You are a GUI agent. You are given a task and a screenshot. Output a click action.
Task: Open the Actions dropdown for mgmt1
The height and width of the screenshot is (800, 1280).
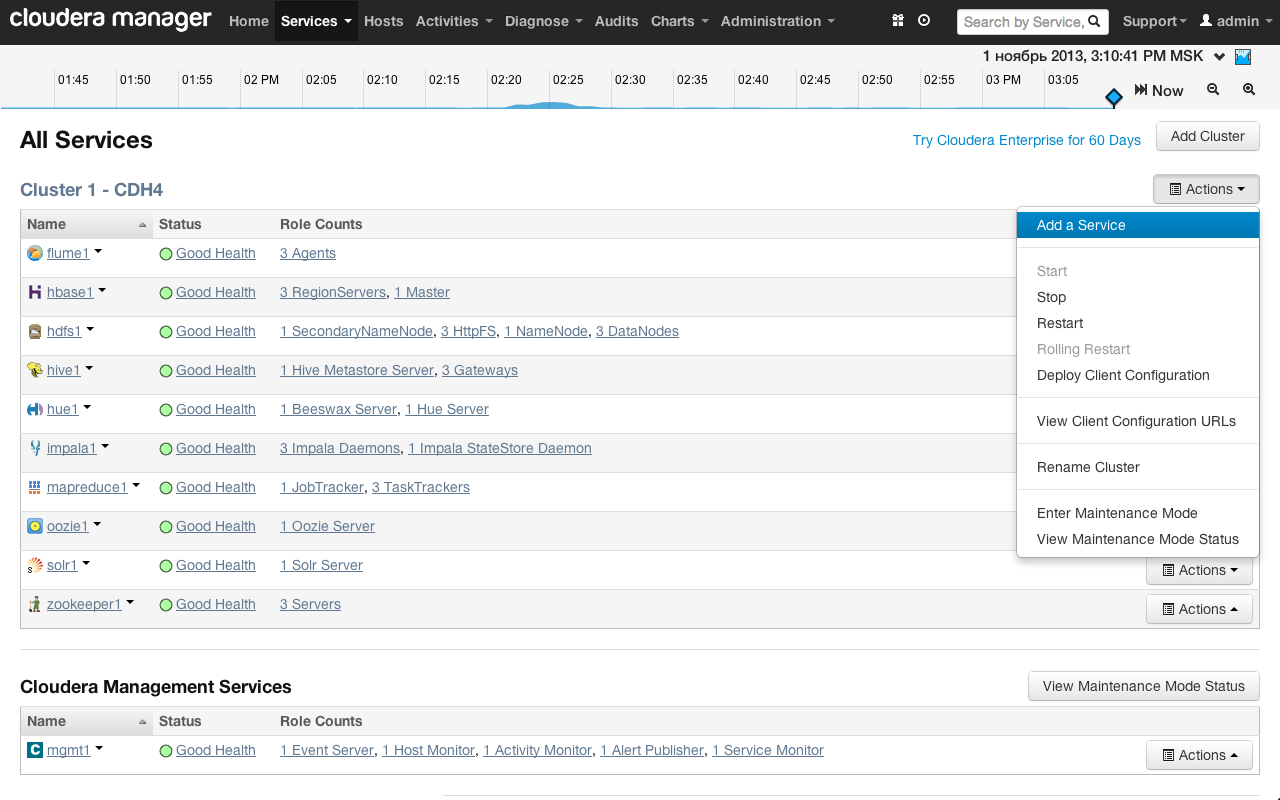point(1199,755)
